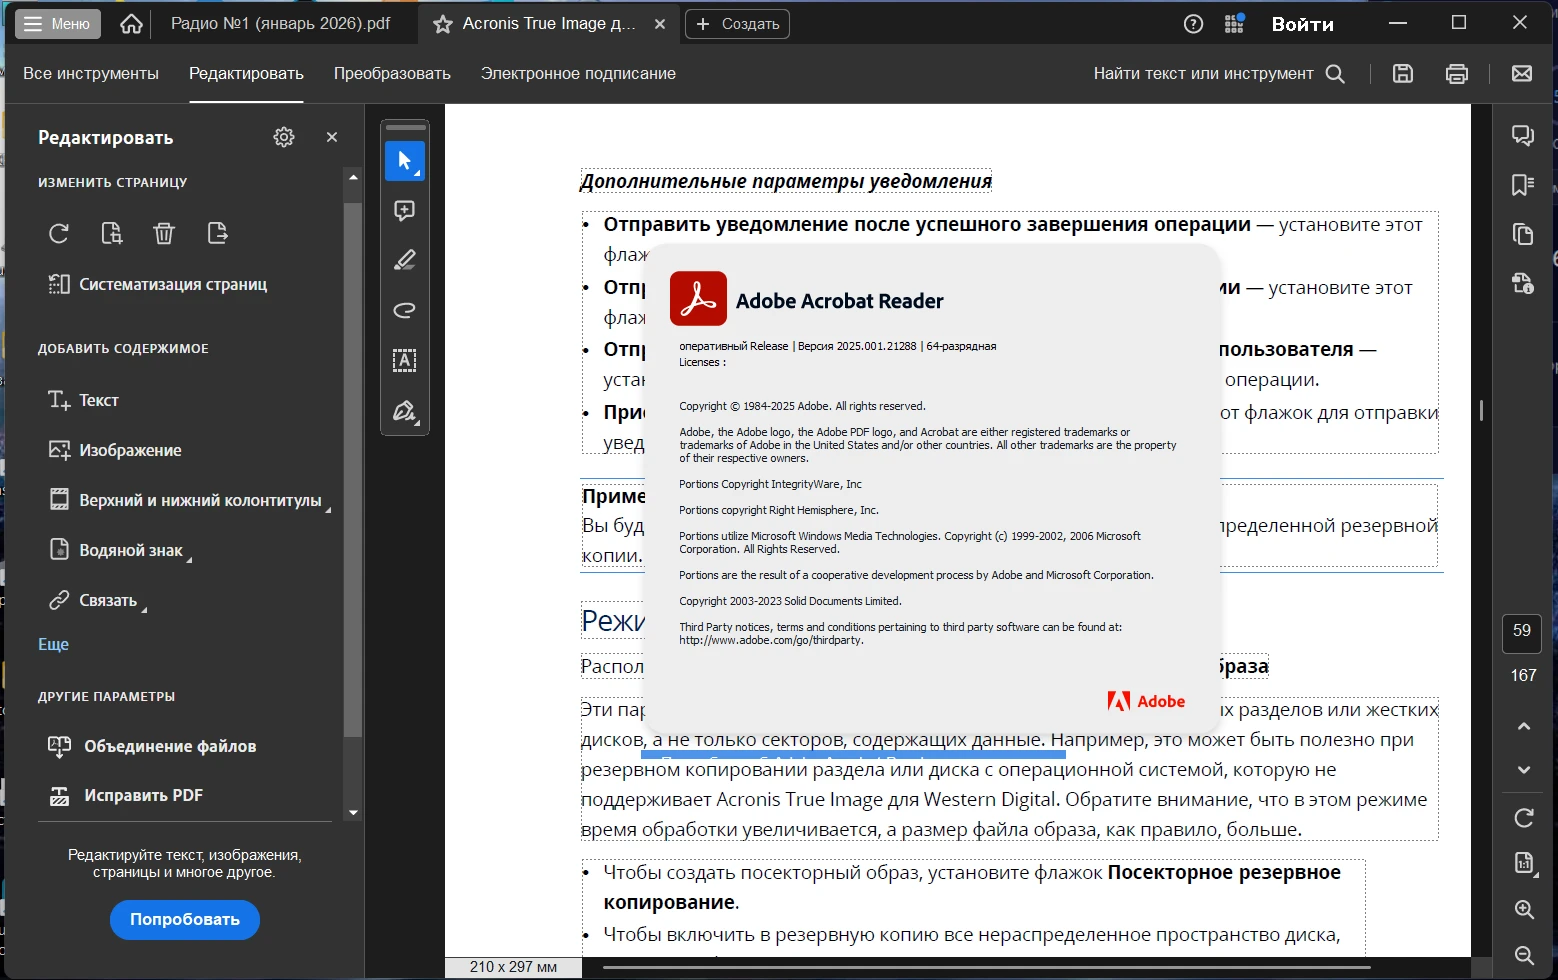Select the arrow selection tool
This screenshot has height=980, width=1558.
coord(404,161)
